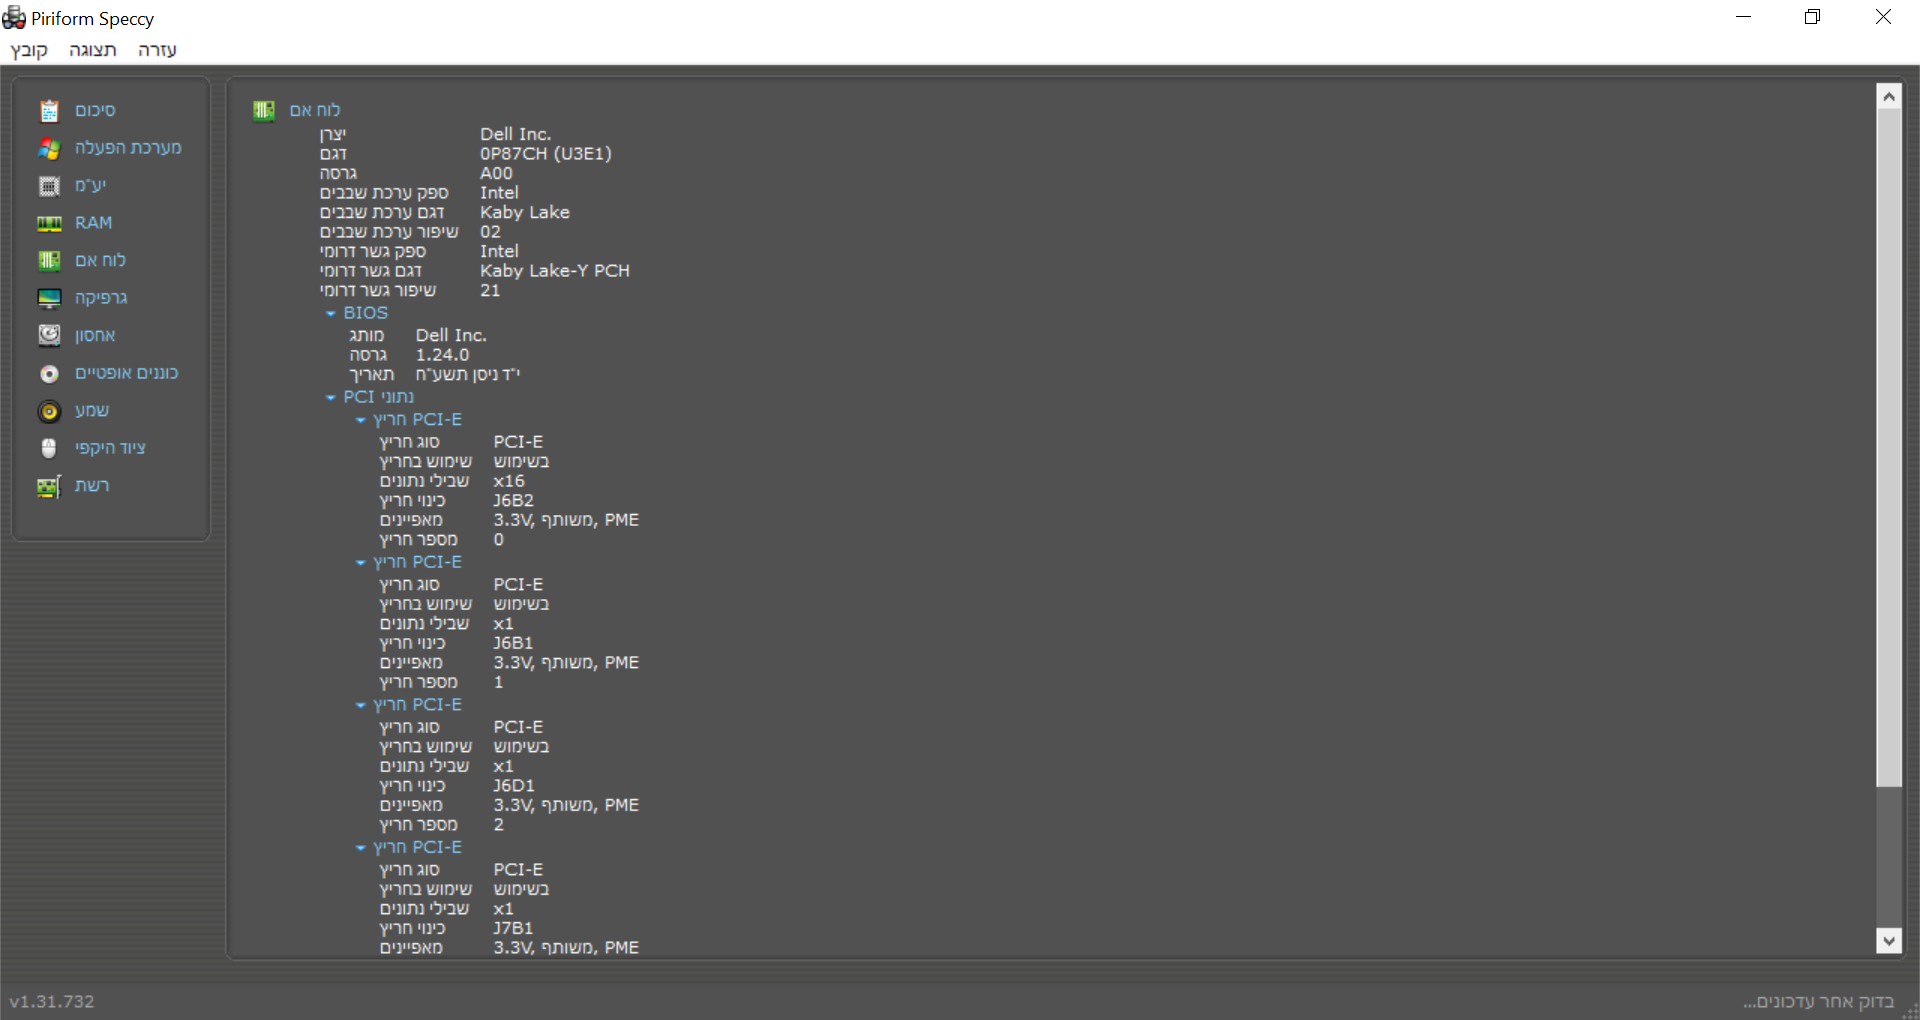Click the vertical scrollbar thumb
The width and height of the screenshot is (1920, 1020).
pyautogui.click(x=1889, y=448)
